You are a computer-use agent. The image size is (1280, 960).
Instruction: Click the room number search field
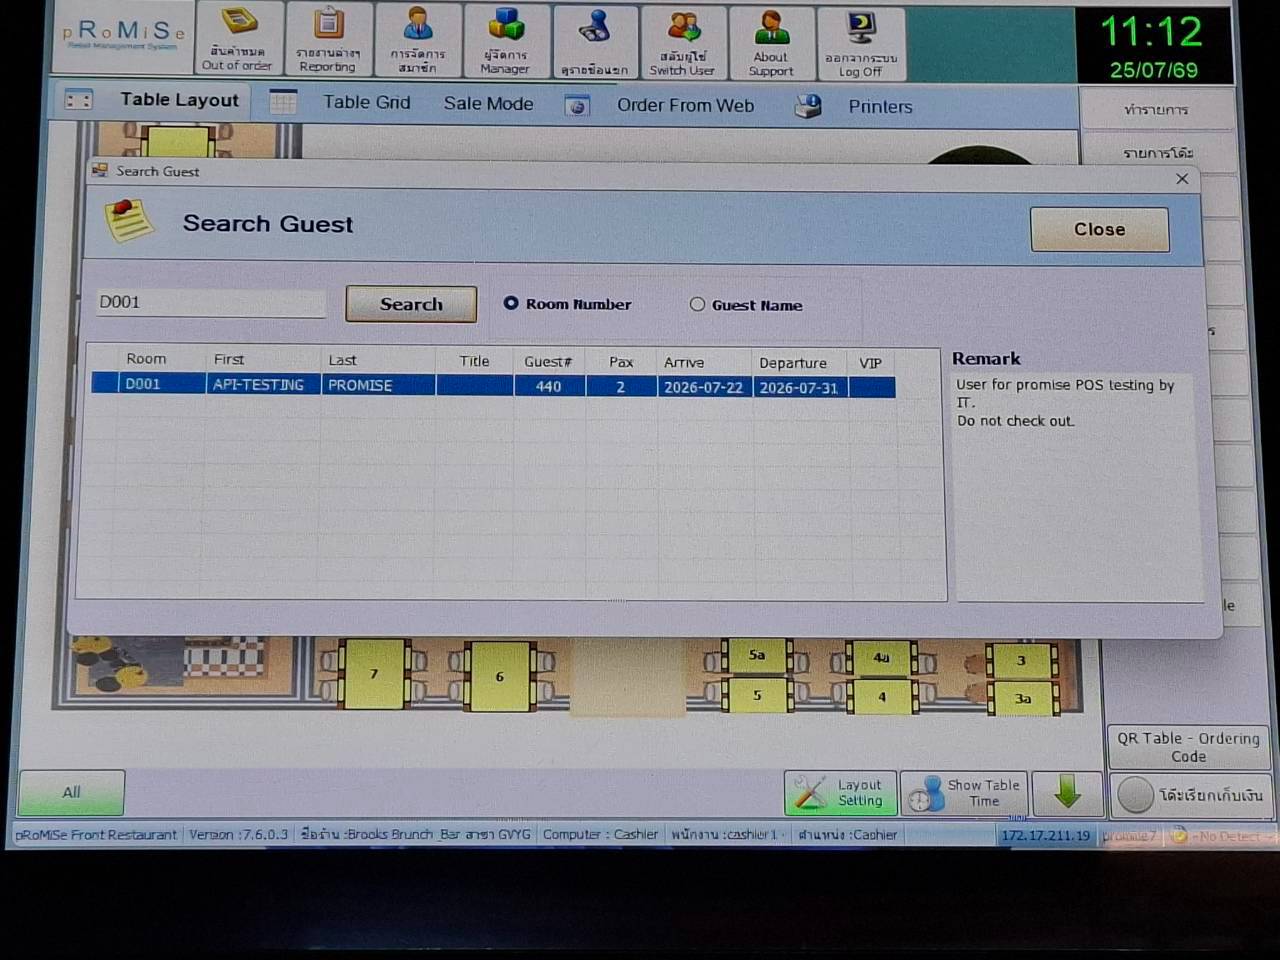click(x=211, y=302)
